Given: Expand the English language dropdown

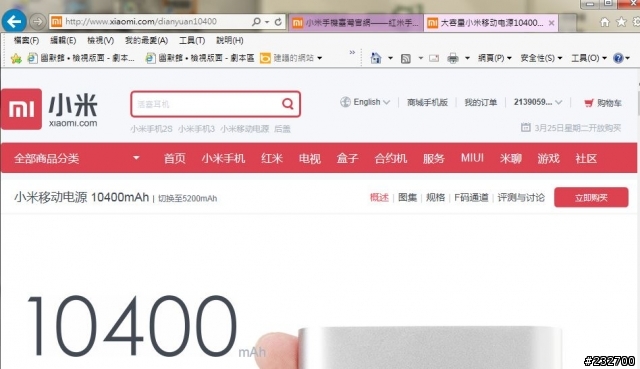Looking at the screenshot, I should pos(386,102).
